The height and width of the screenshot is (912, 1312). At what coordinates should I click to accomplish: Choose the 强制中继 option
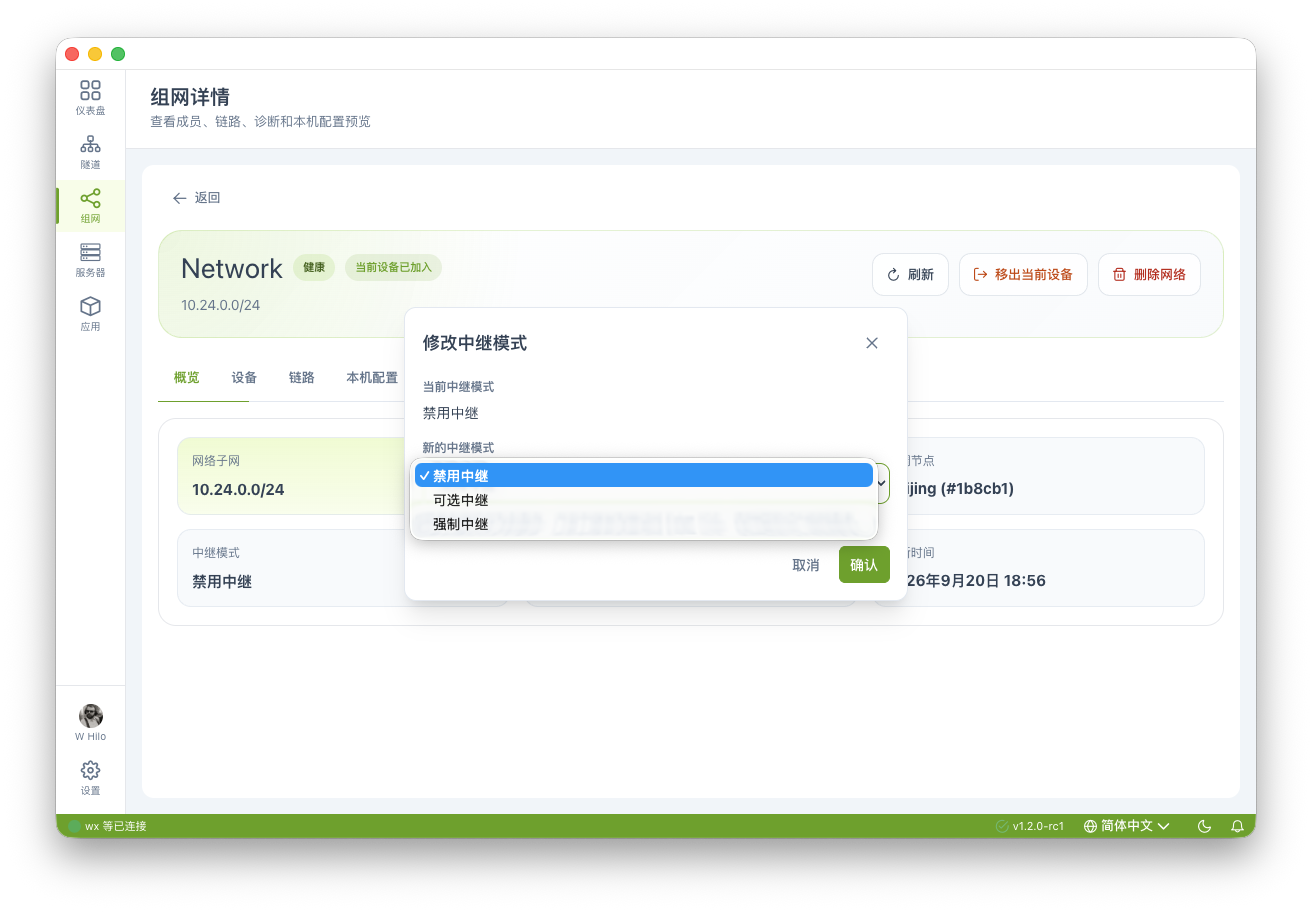click(644, 524)
